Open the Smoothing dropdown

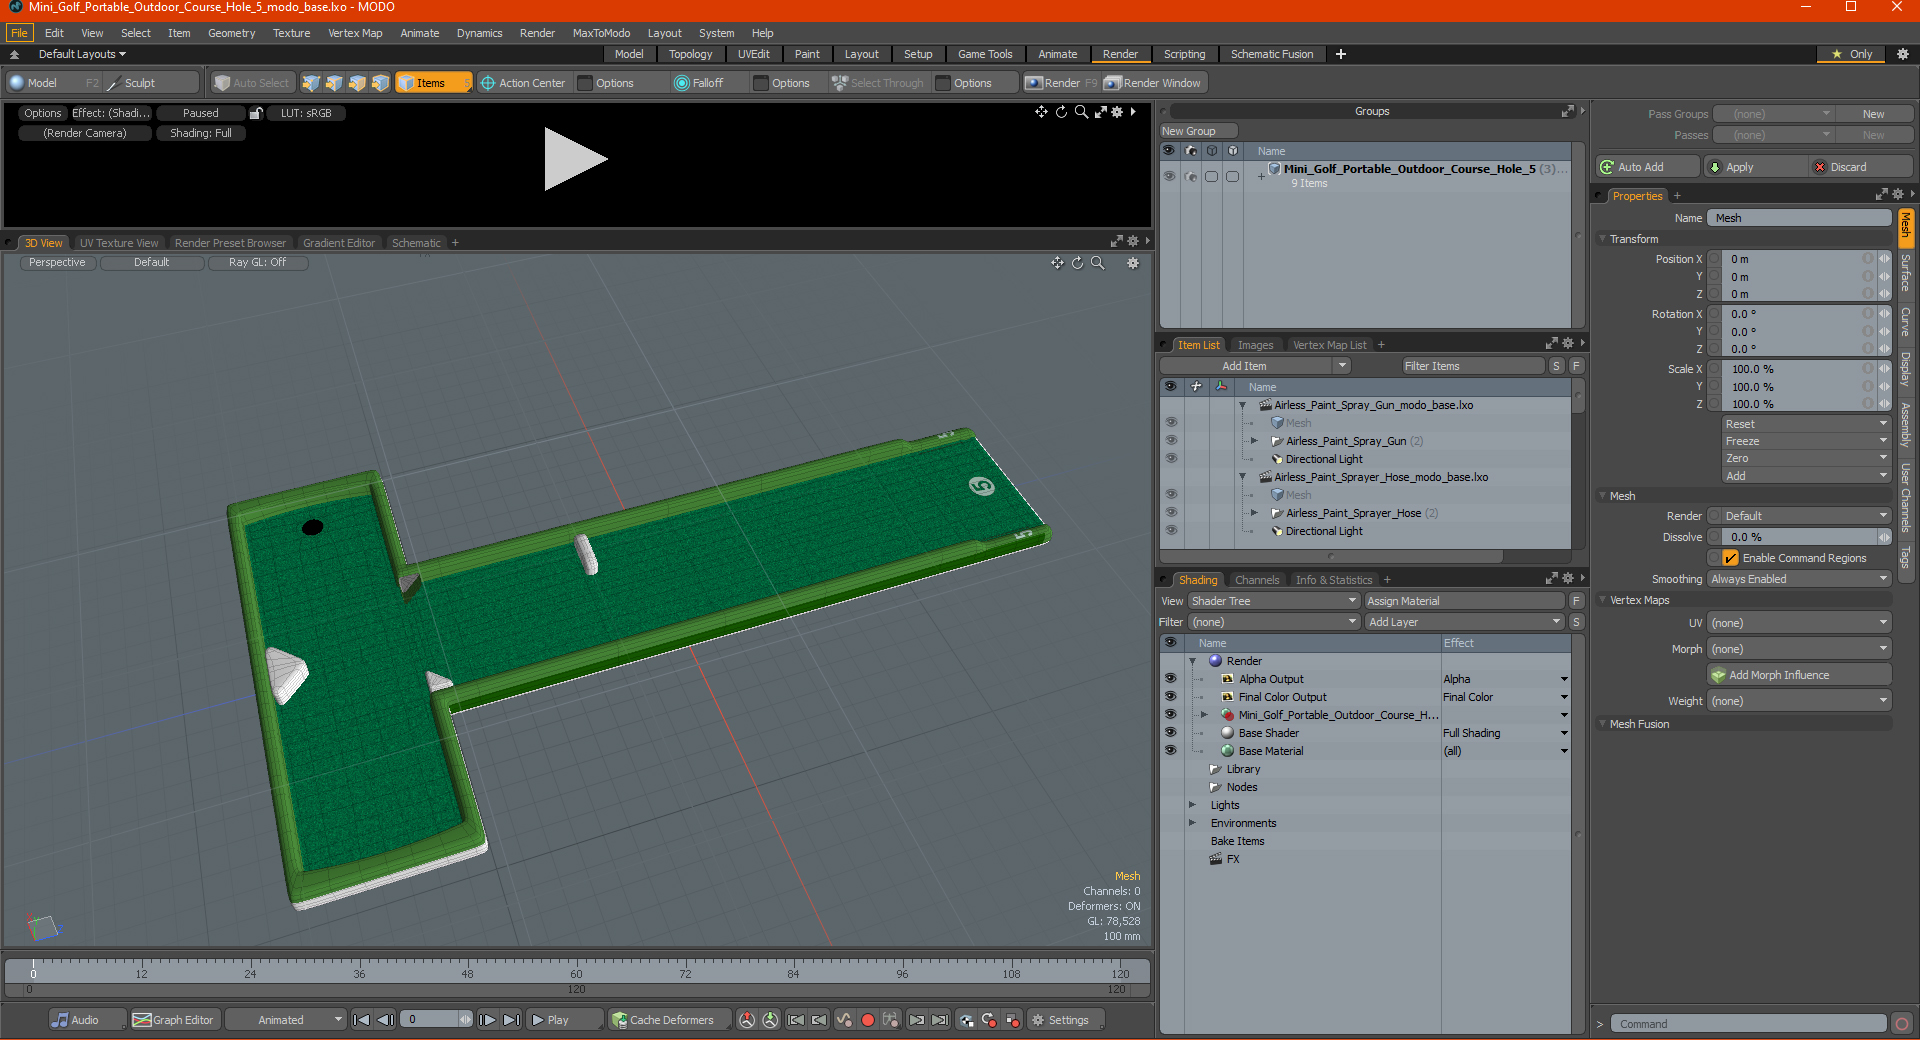pos(1798,579)
